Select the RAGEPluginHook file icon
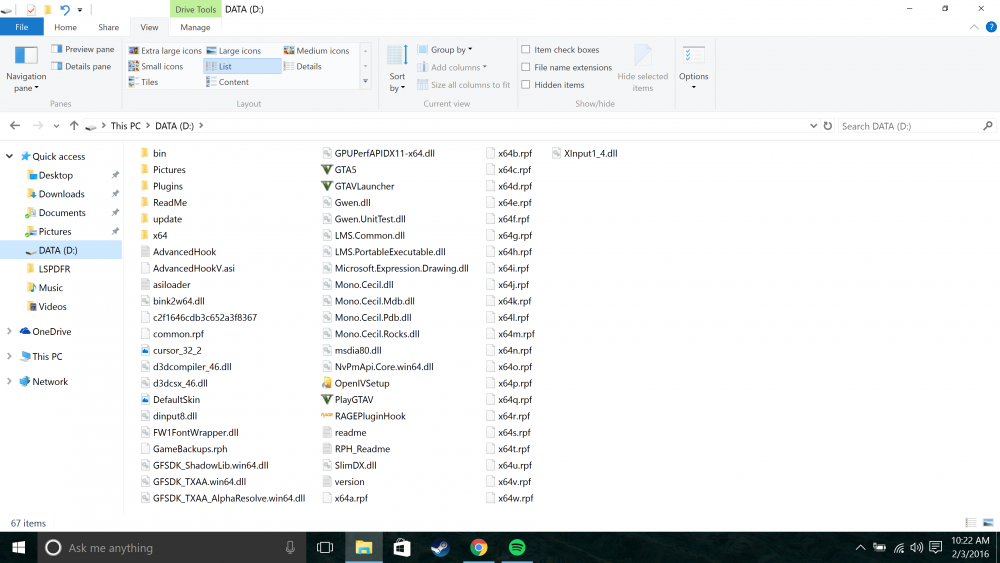This screenshot has width=1000, height=563. 327,416
